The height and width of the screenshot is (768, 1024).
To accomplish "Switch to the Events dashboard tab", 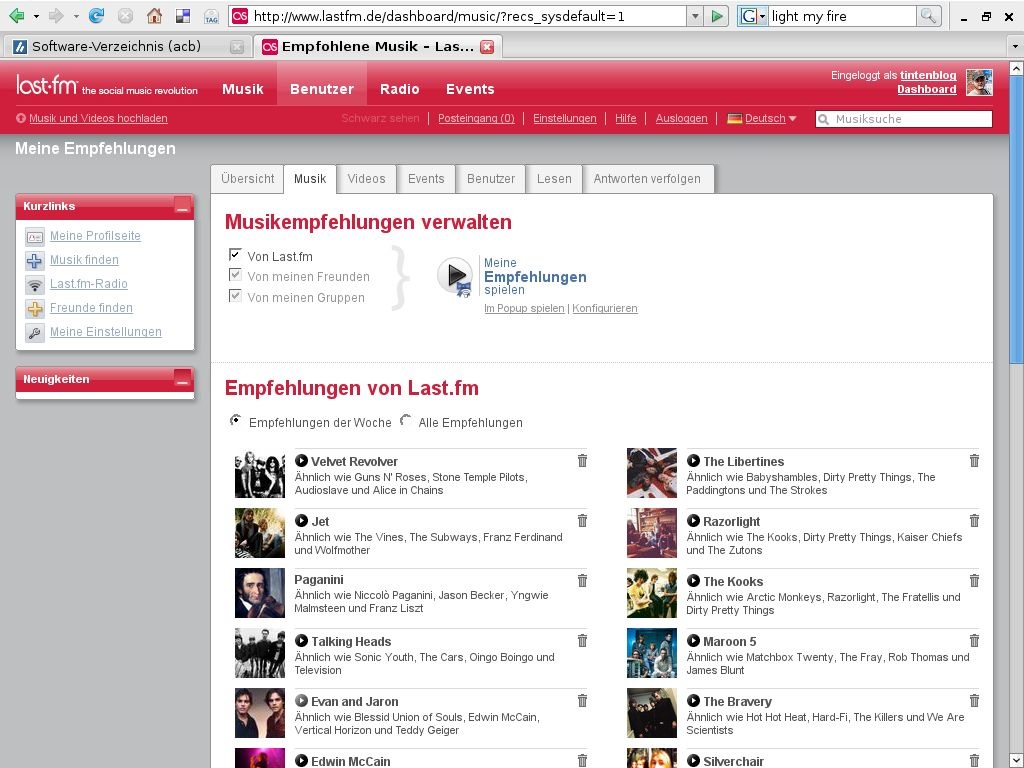I will point(426,179).
